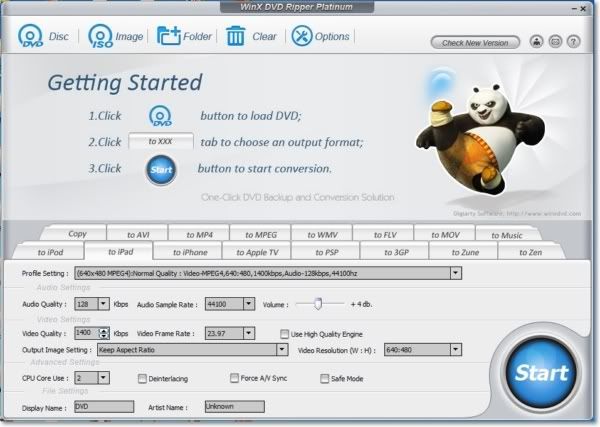Switch to the 'to 3GP' tab
This screenshot has width=600, height=427.
click(396, 252)
